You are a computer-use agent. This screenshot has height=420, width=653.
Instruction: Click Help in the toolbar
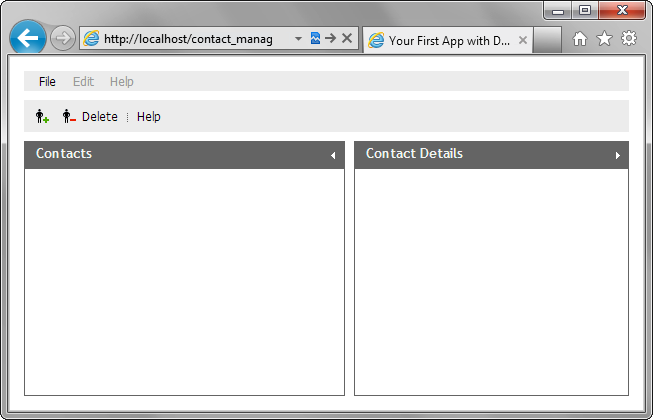(149, 117)
